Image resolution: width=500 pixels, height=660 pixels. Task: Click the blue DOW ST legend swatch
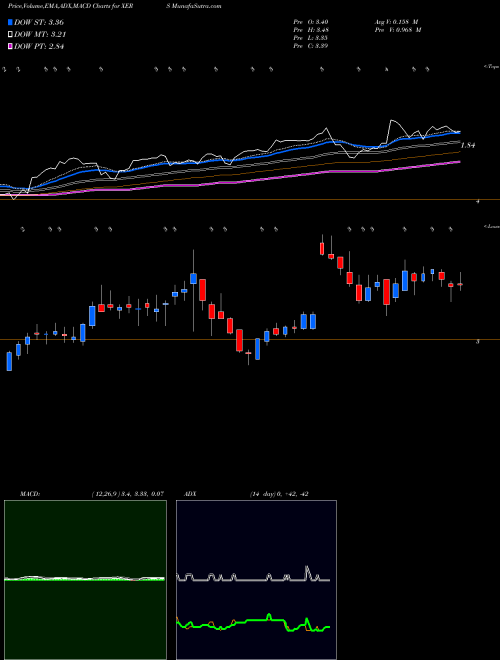(x=11, y=22)
